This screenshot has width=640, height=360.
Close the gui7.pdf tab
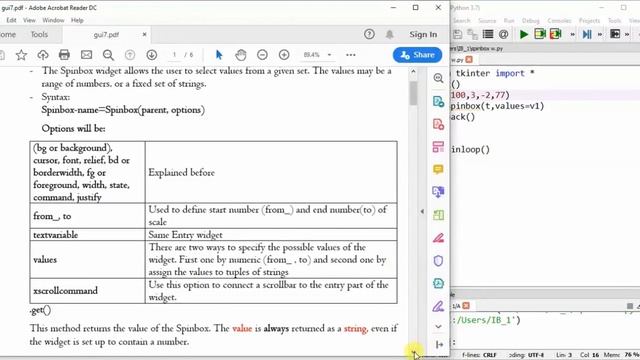(144, 35)
